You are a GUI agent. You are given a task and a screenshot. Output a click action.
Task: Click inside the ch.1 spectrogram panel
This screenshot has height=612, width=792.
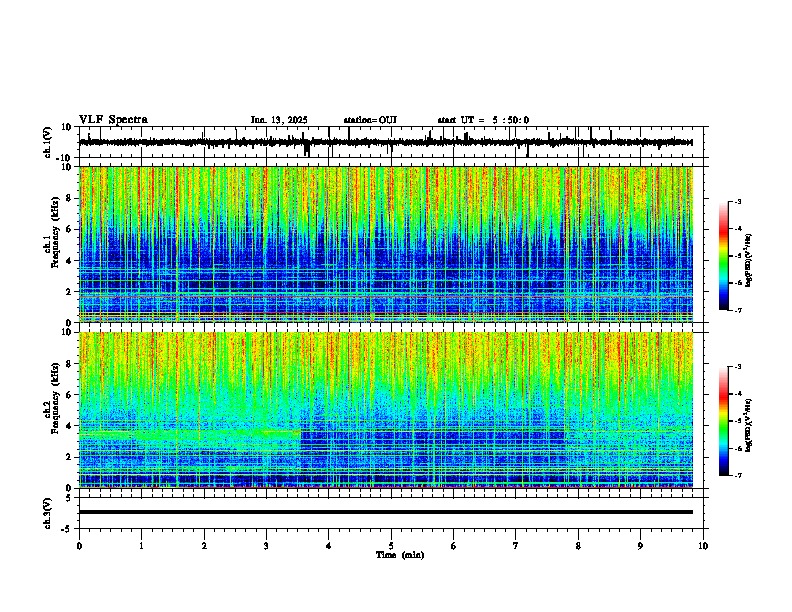[x=386, y=244]
